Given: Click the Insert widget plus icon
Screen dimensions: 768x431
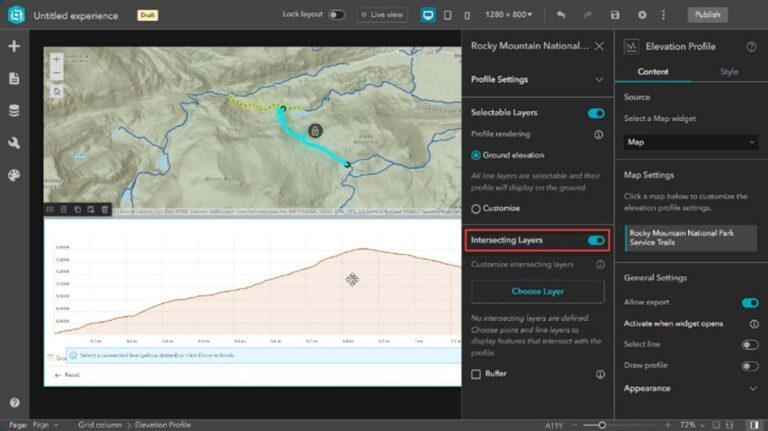Looking at the screenshot, I should pyautogui.click(x=14, y=46).
